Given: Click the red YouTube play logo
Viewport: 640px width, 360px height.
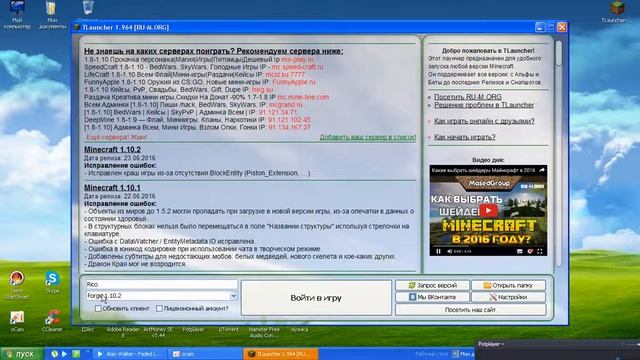Looking at the screenshot, I should pos(489,211).
